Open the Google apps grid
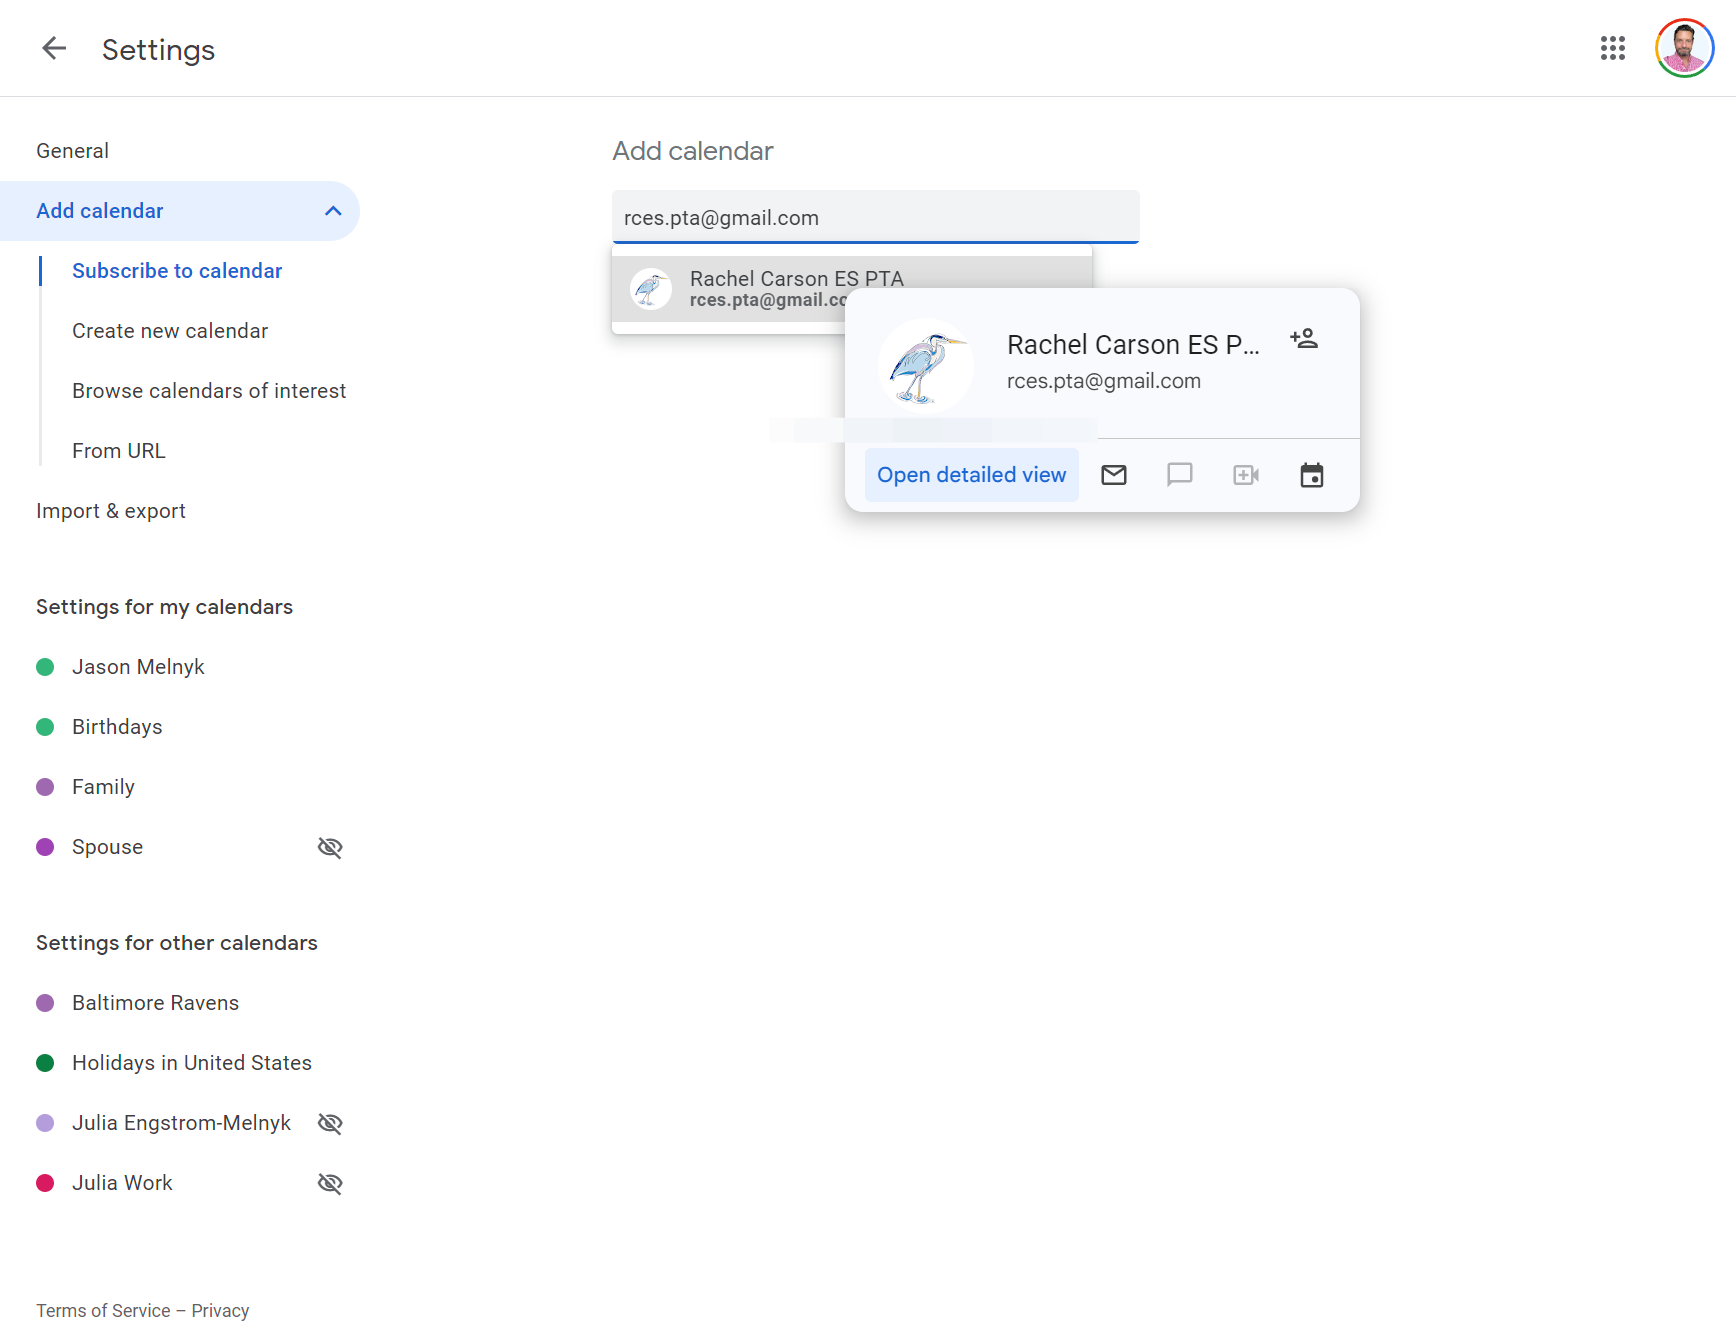The width and height of the screenshot is (1736, 1334). click(x=1612, y=48)
